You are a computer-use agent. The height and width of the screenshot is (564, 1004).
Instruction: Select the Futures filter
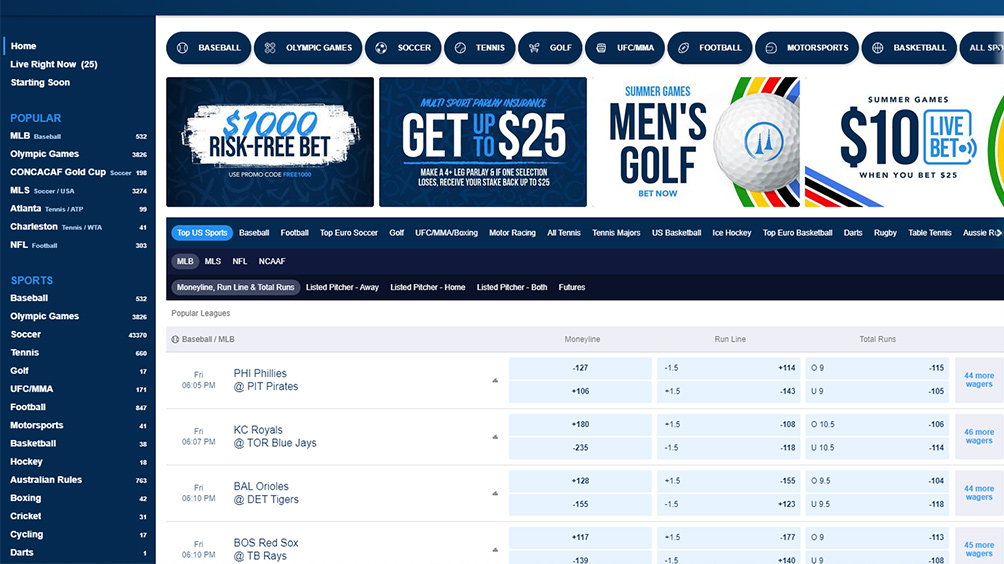pos(572,287)
